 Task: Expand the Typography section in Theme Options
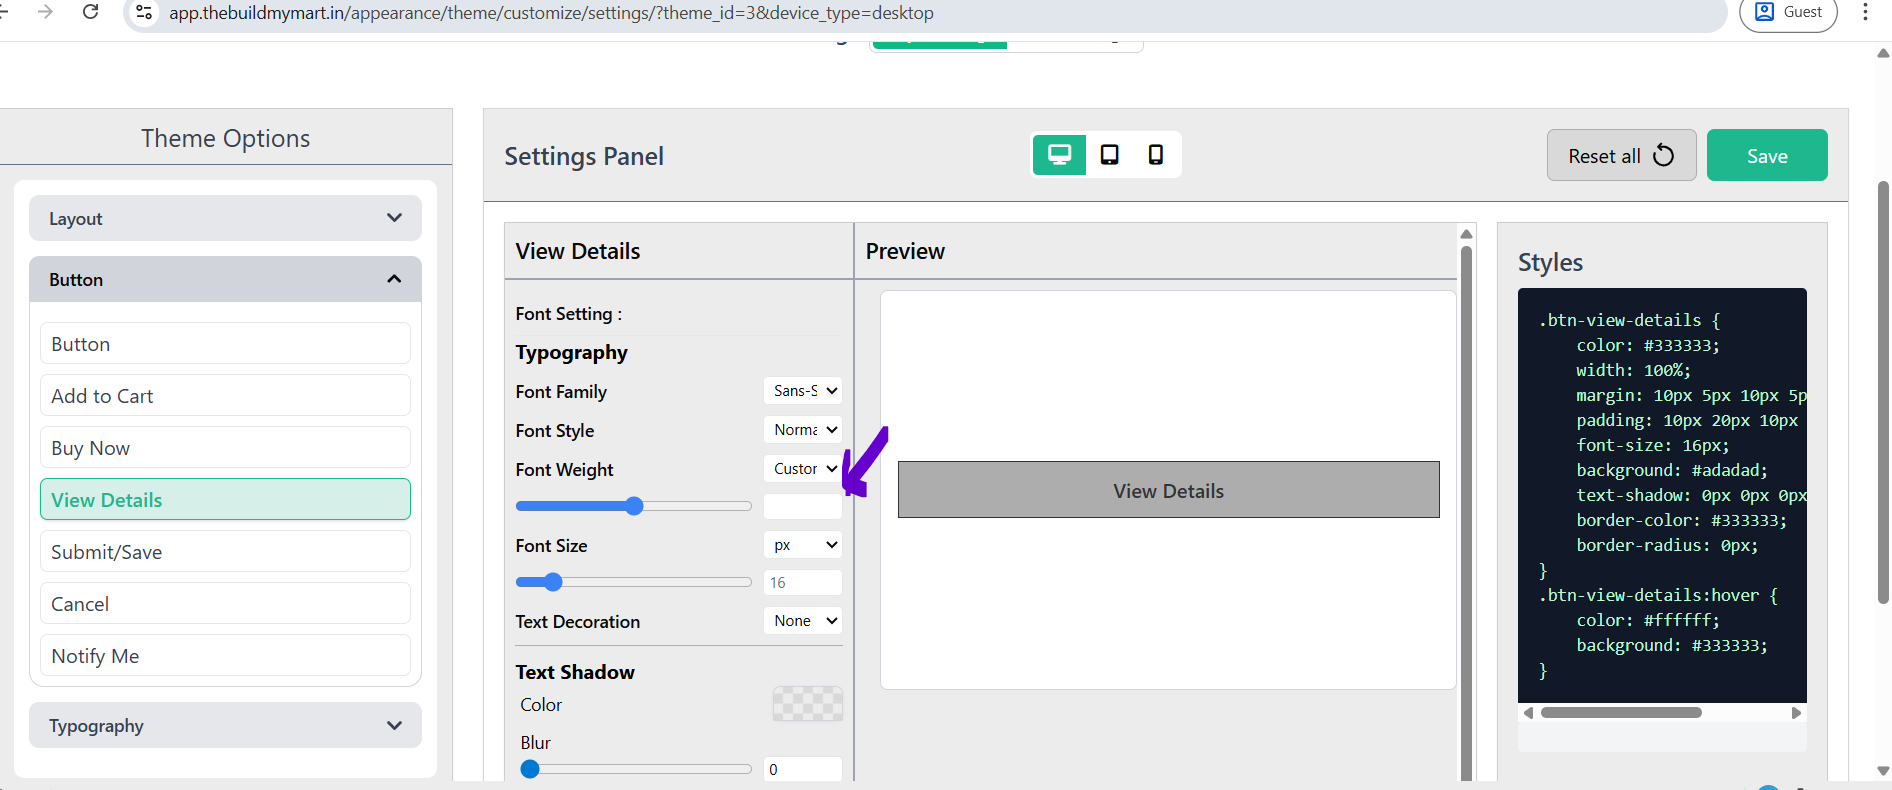tap(225, 725)
